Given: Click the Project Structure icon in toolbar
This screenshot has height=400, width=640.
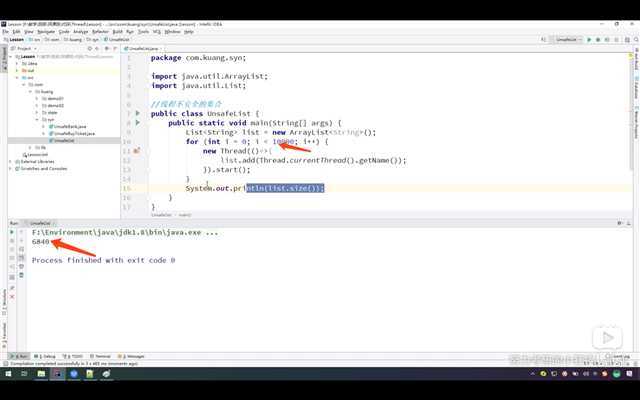Looking at the screenshot, I should pyautogui.click(x=627, y=40).
